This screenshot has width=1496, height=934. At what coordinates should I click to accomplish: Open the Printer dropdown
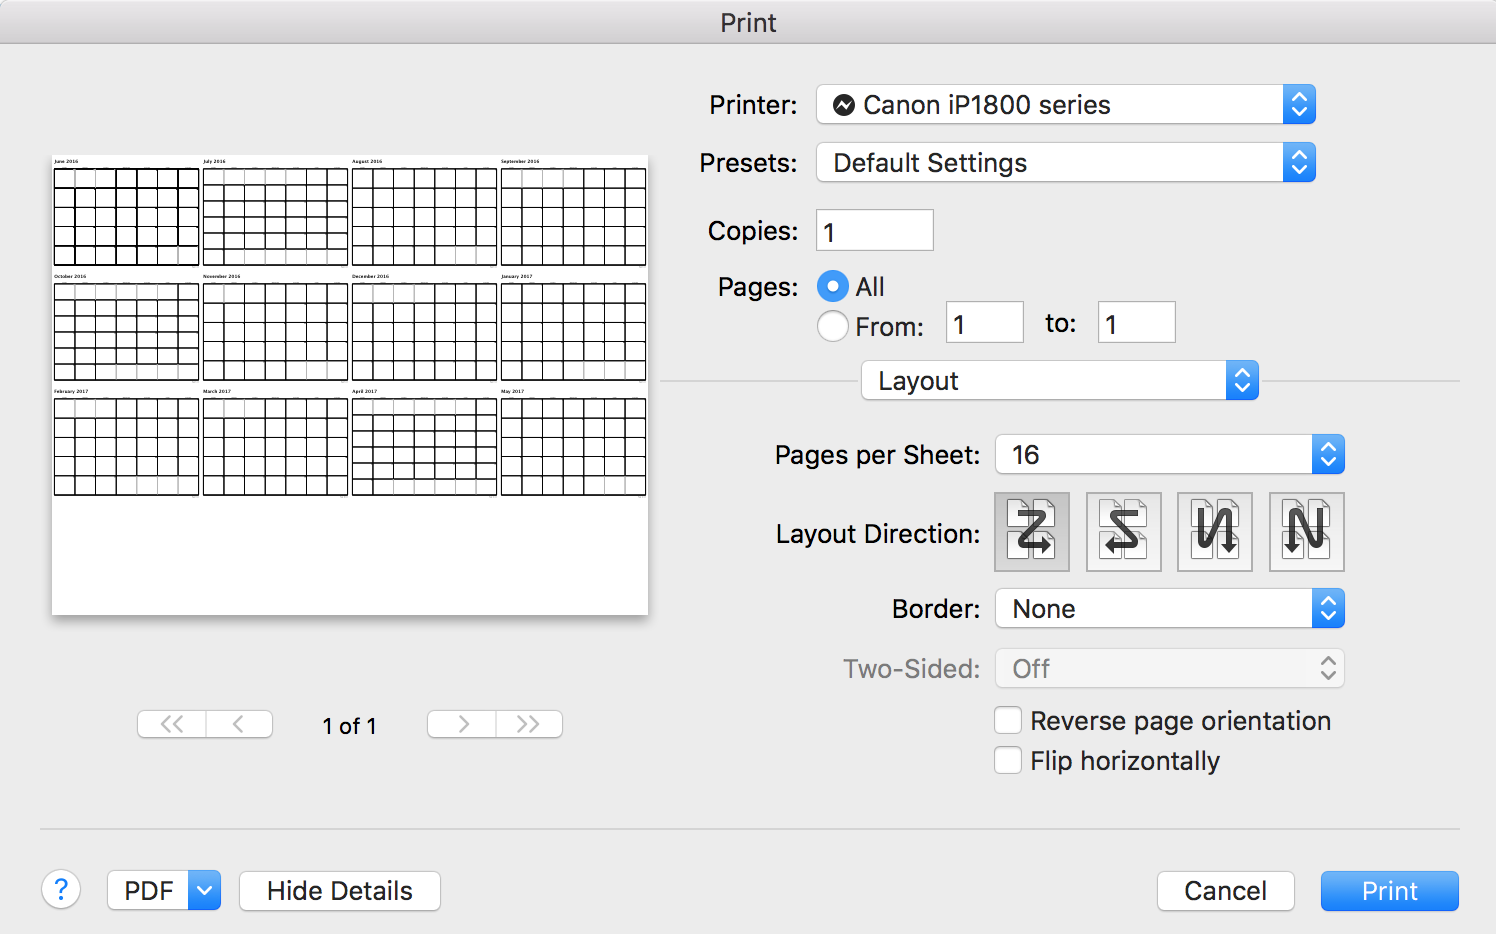click(x=1066, y=105)
